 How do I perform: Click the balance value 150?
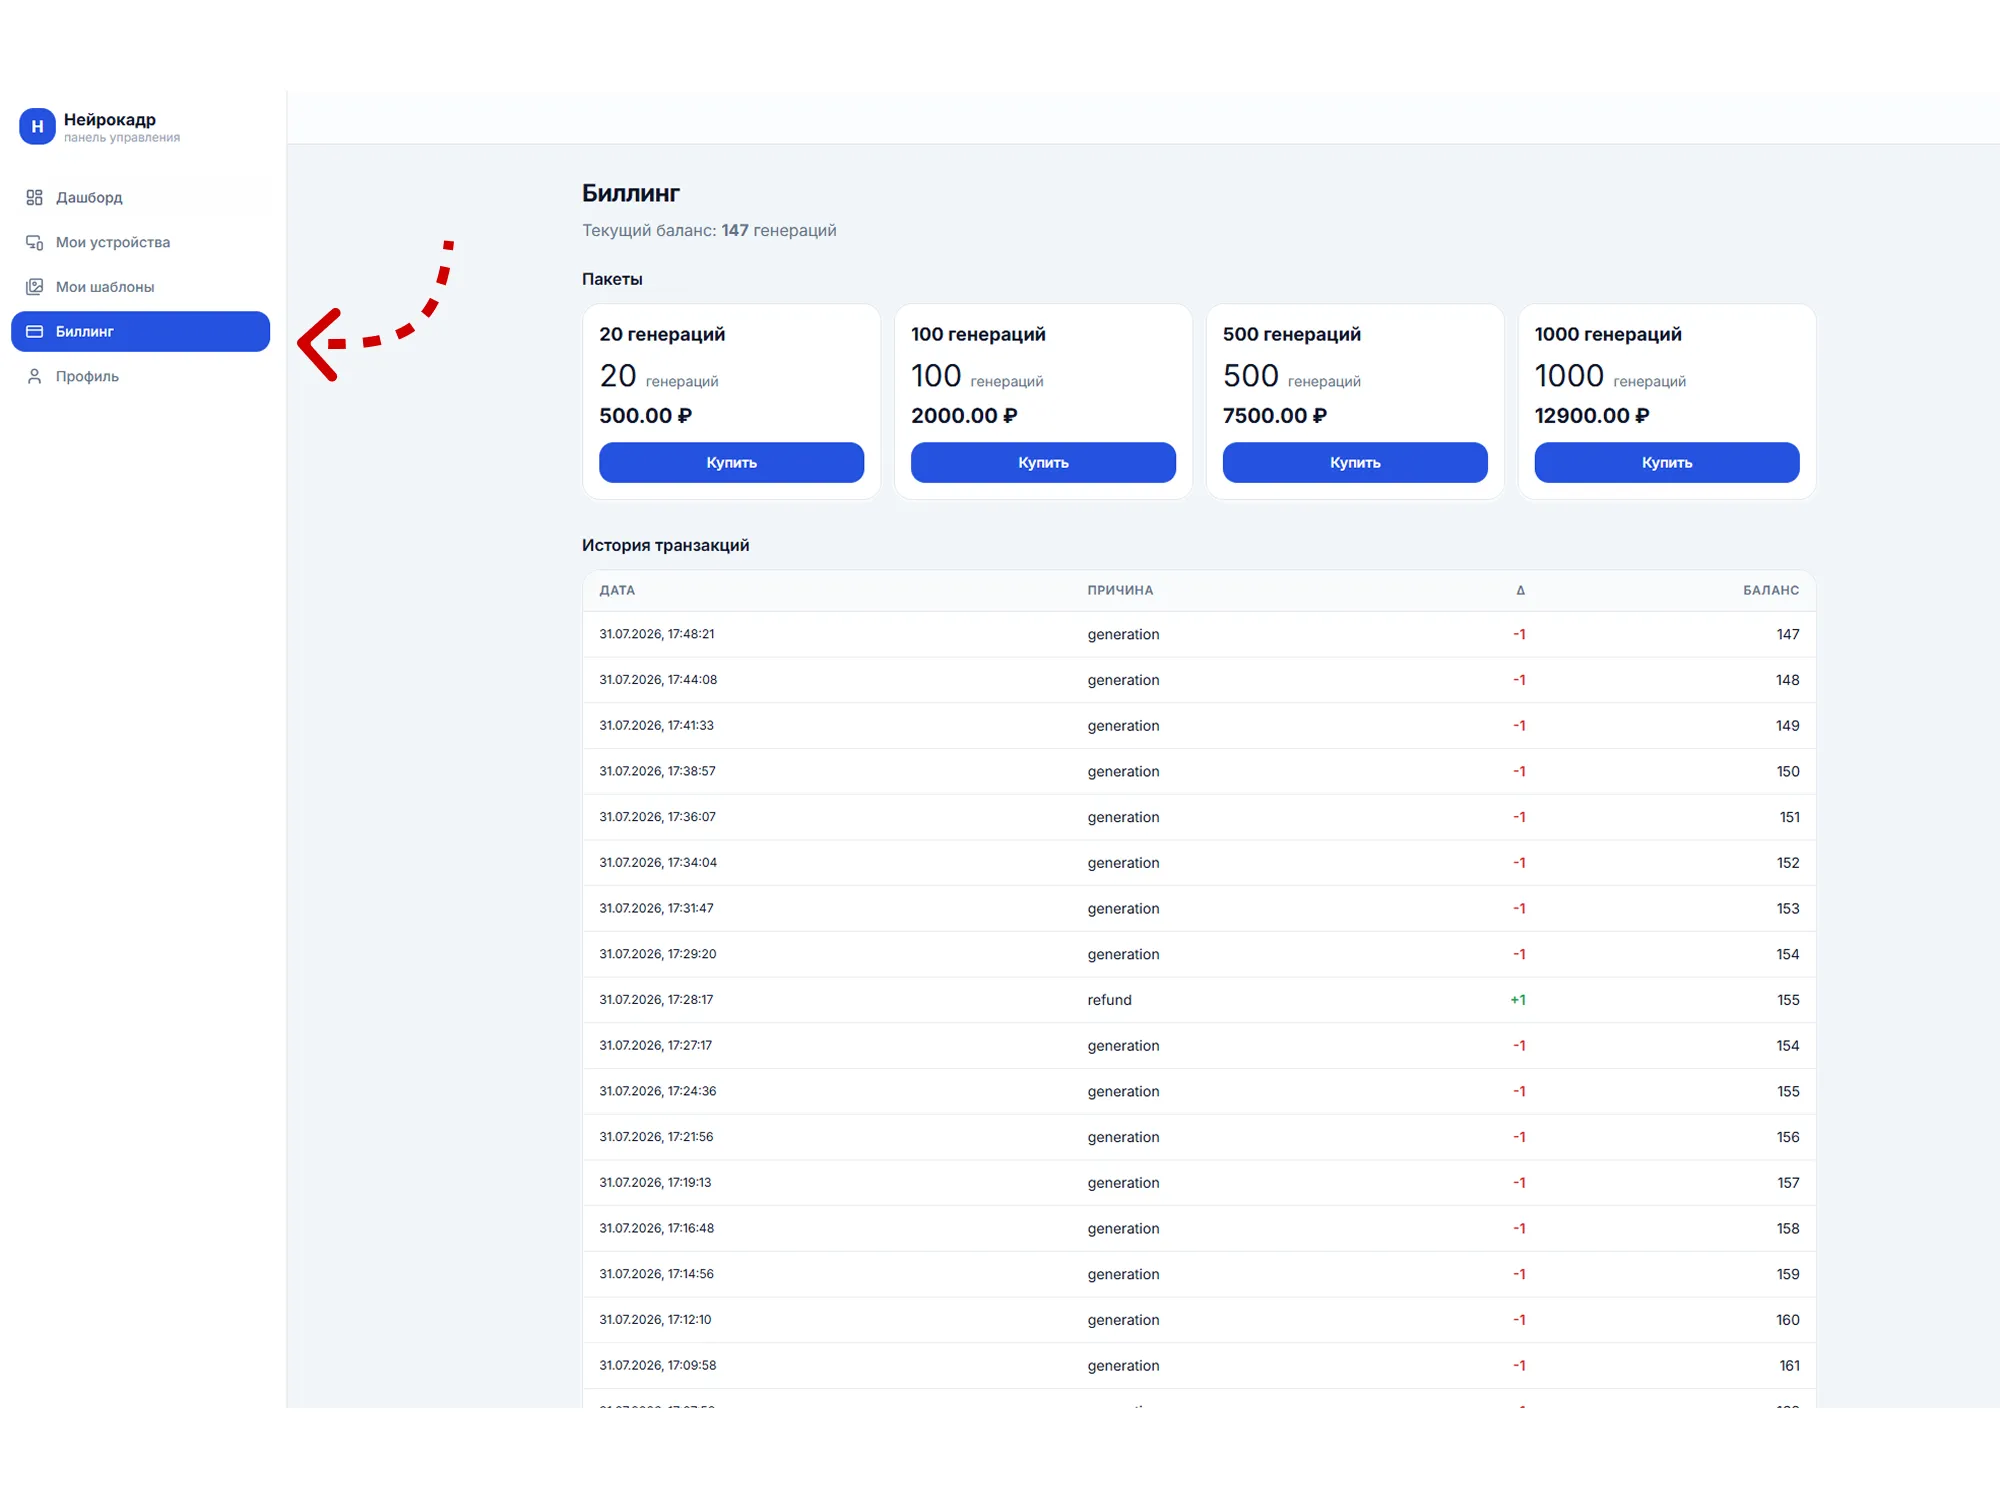pos(1787,771)
